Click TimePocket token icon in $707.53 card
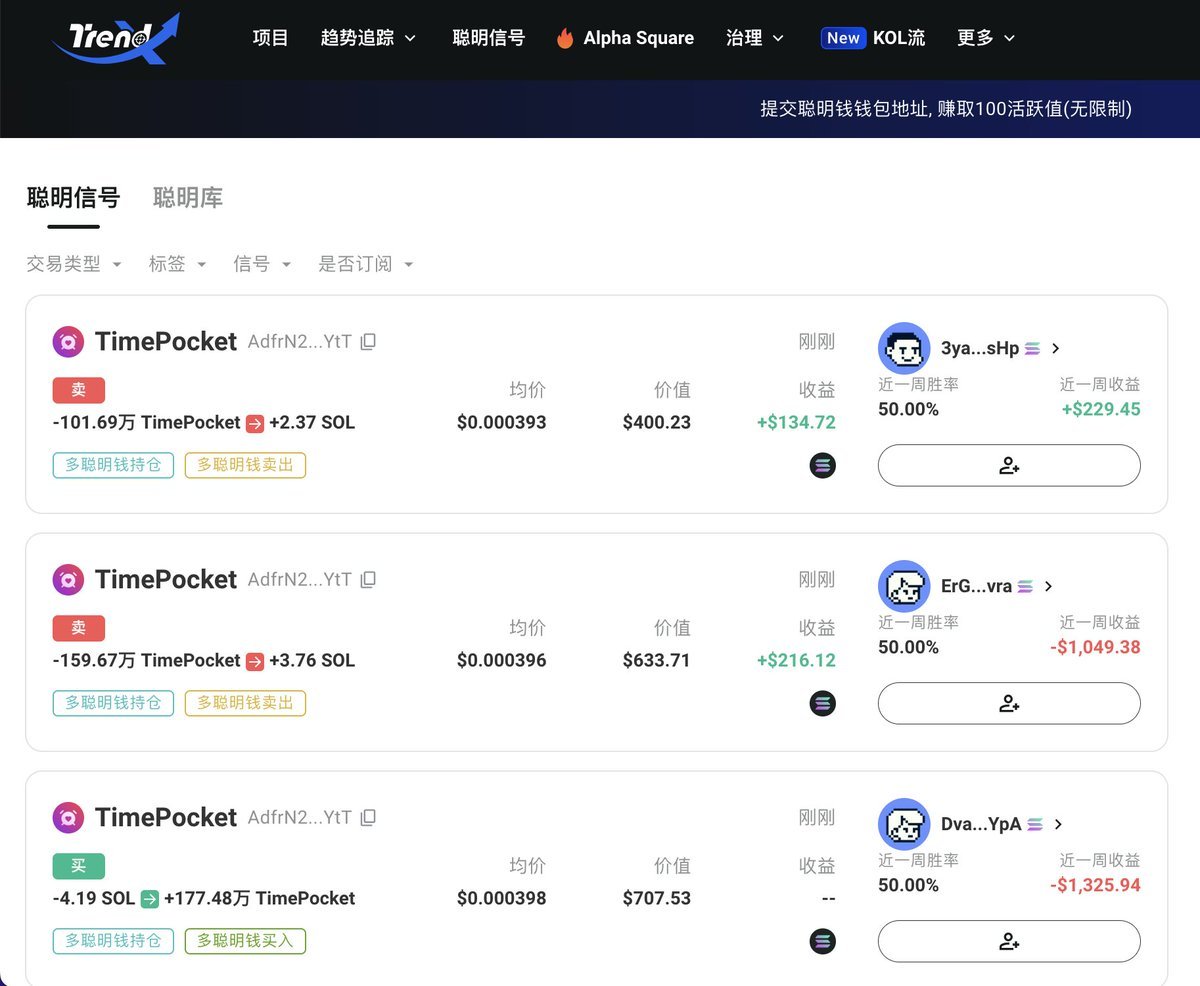The image size is (1200, 986). click(x=68, y=818)
